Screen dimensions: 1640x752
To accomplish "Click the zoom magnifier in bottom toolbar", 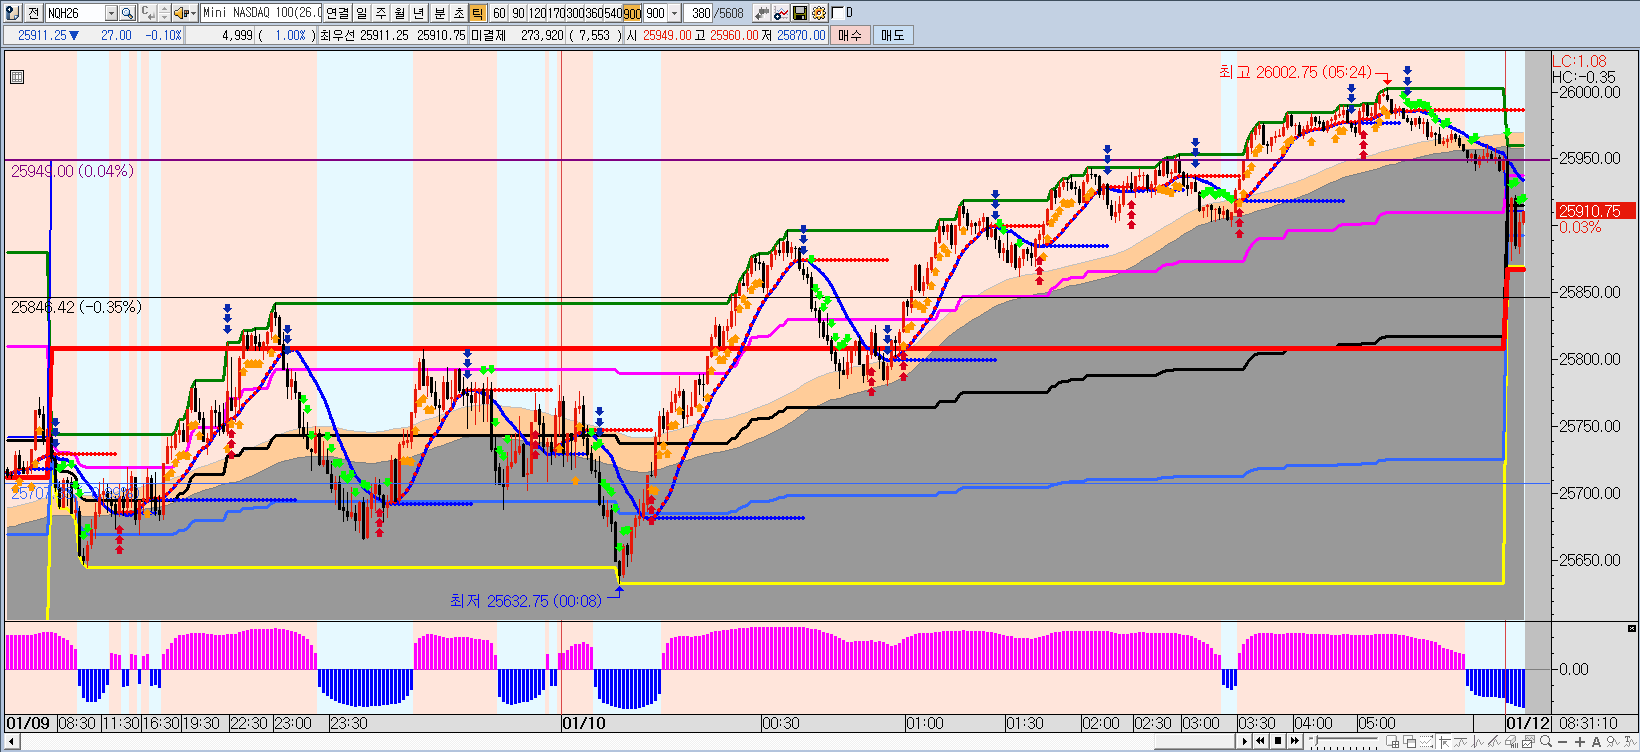I will click(1546, 742).
